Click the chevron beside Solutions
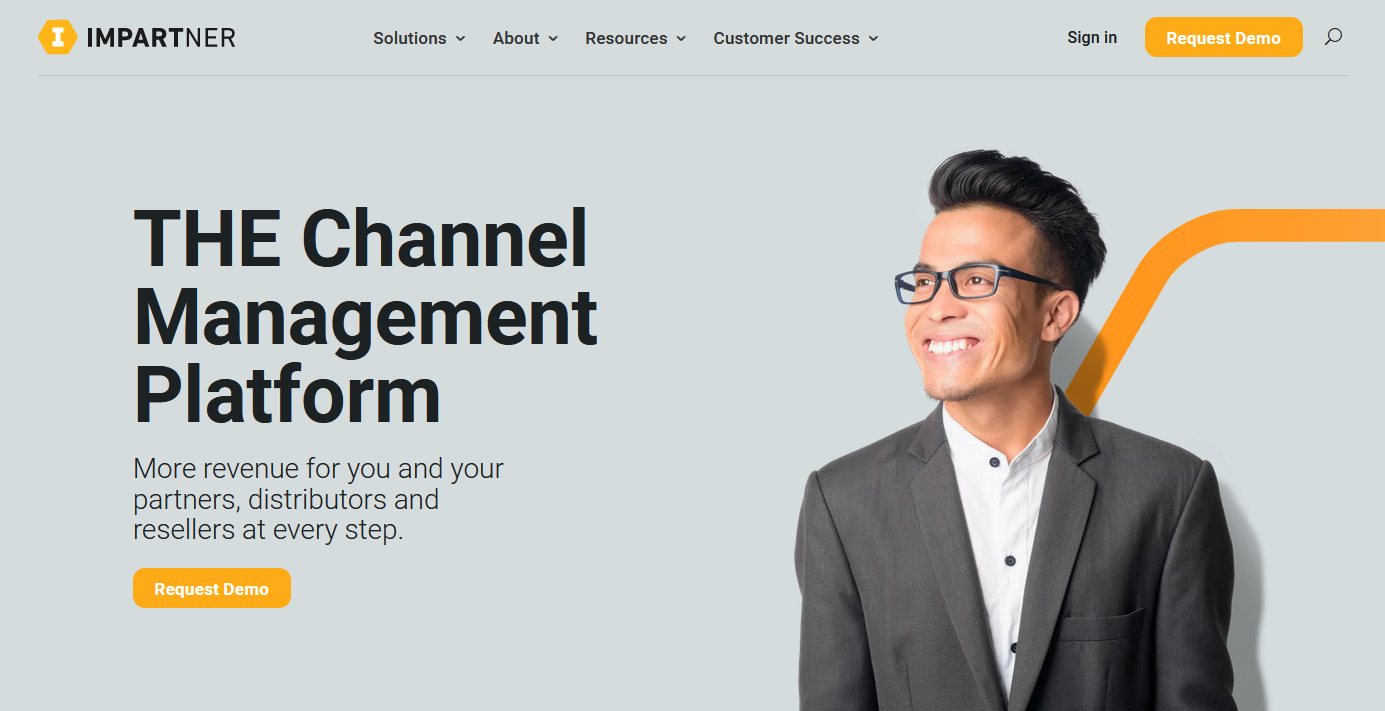 point(461,38)
